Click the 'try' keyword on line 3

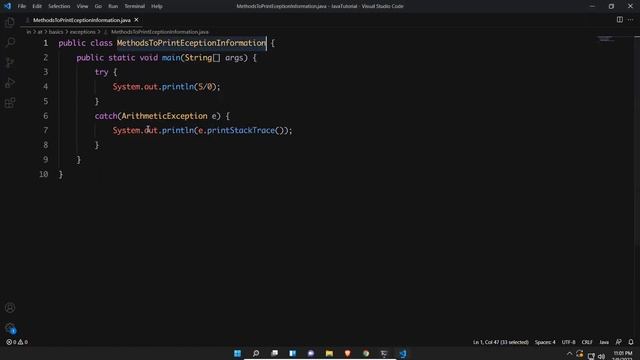tap(101, 72)
